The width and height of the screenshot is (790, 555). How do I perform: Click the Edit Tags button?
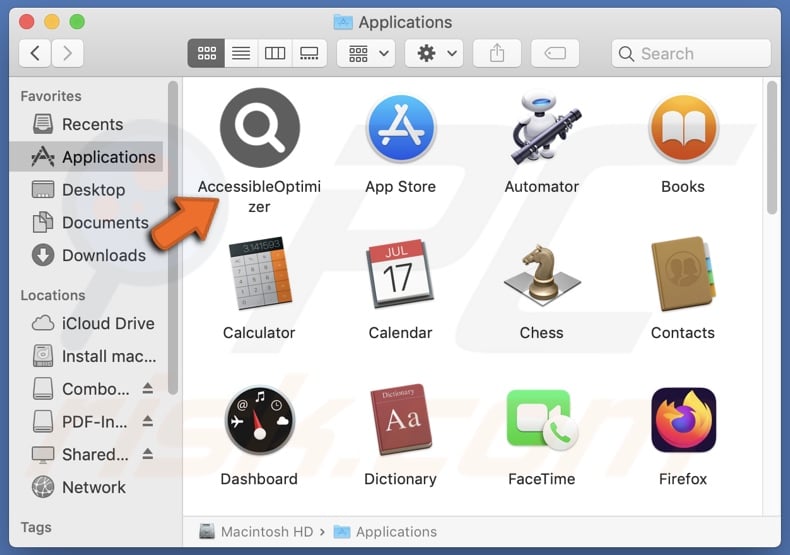pos(555,53)
